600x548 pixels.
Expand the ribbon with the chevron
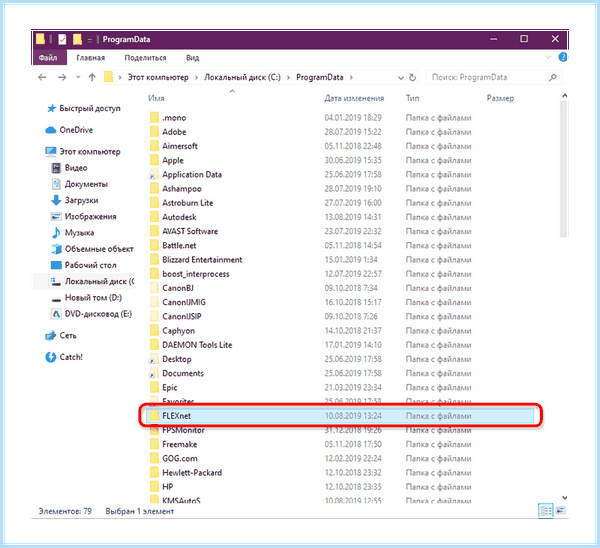548,57
